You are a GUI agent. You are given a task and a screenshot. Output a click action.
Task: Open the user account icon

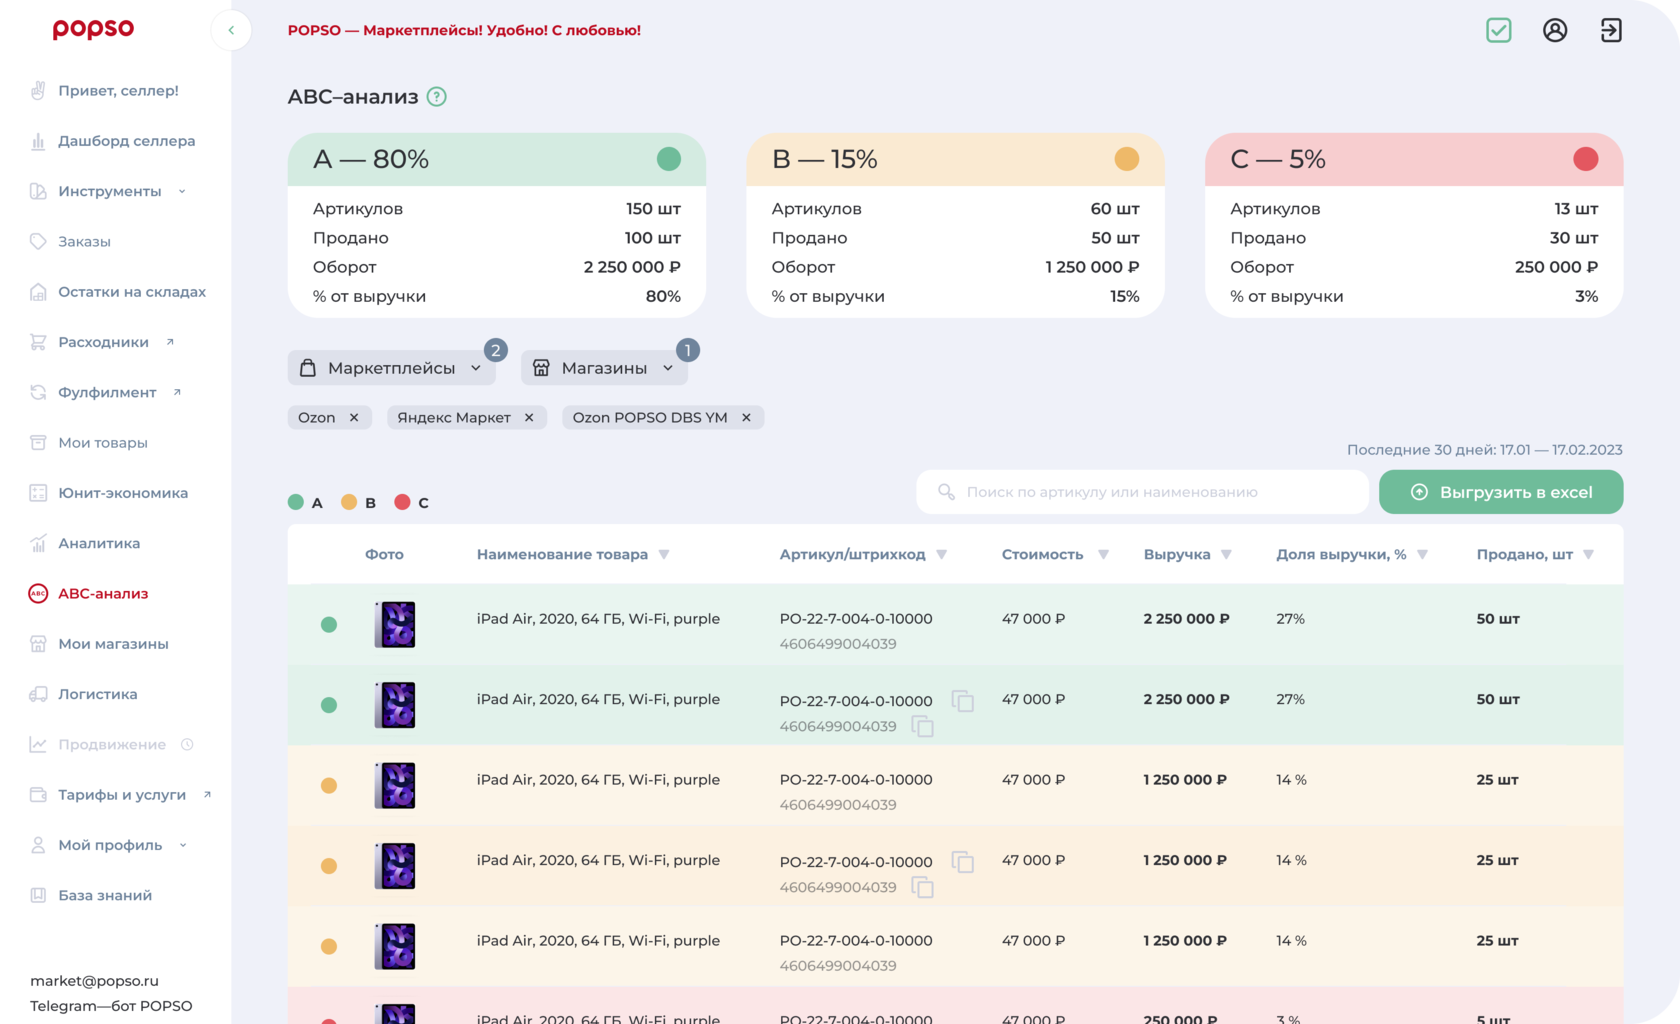click(x=1555, y=30)
